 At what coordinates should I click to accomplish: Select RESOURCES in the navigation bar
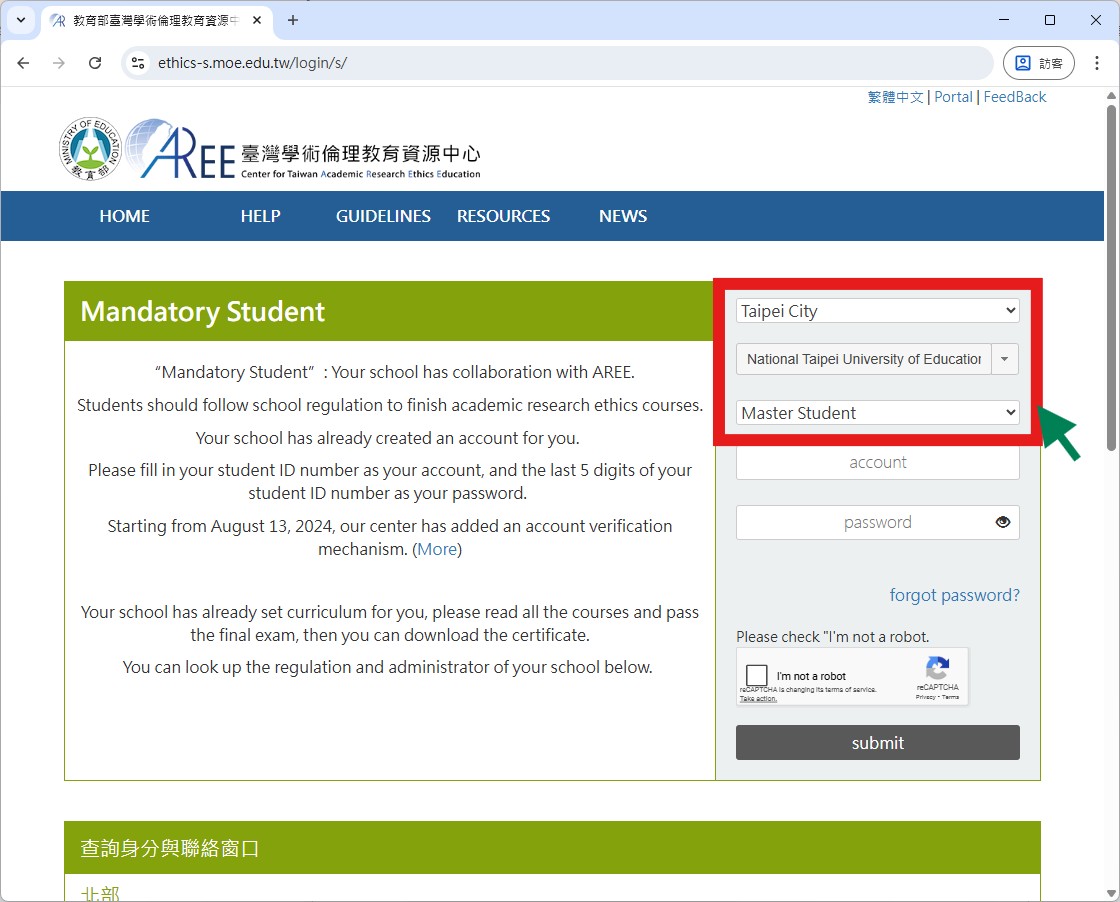503,216
